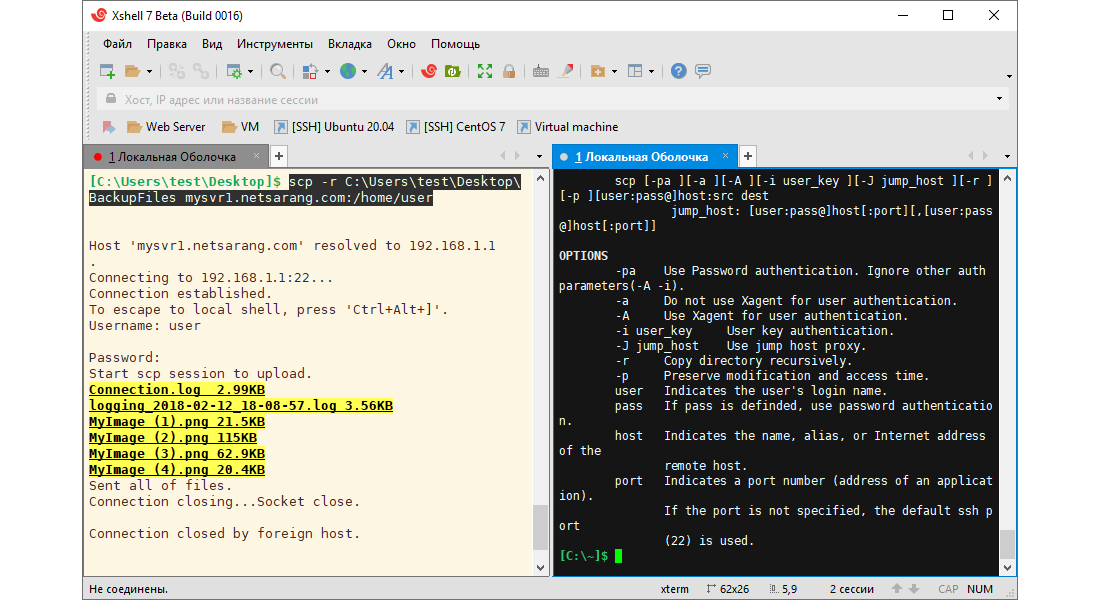Click right terminal scrollbar up arrow
Viewport: 1100px width, 600px height.
point(1007,178)
